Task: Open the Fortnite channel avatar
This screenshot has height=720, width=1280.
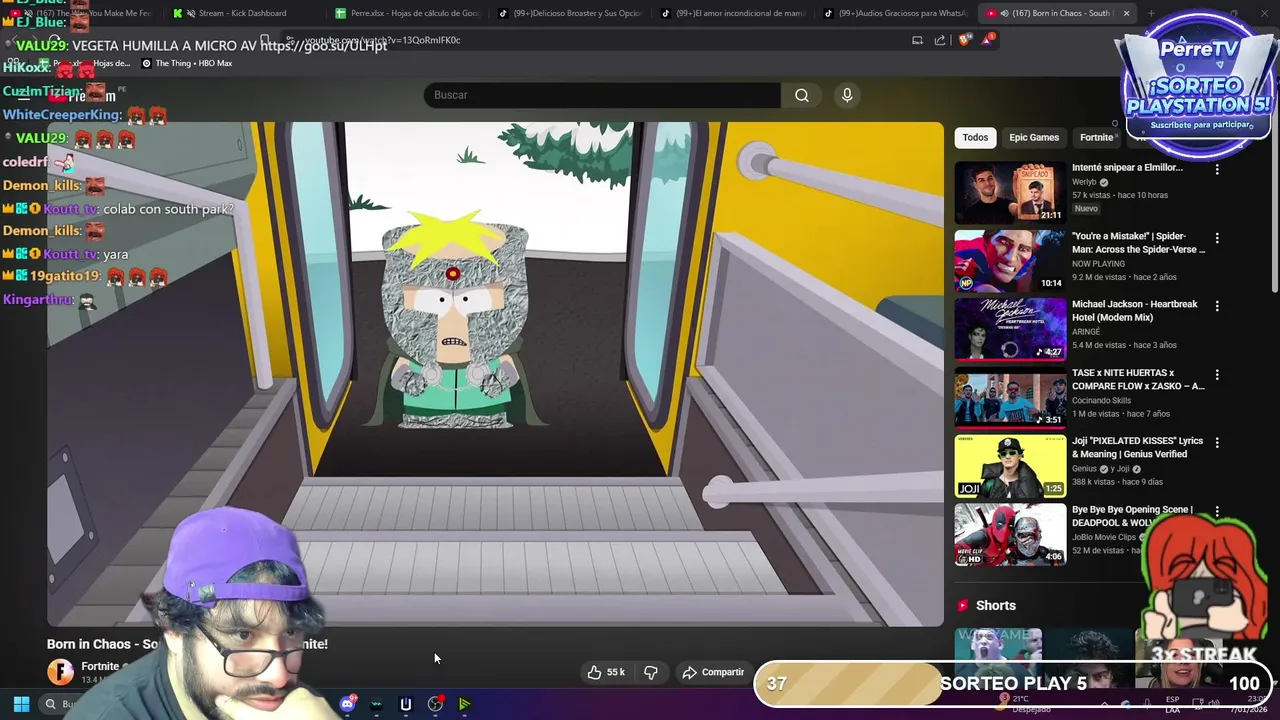Action: (60, 672)
